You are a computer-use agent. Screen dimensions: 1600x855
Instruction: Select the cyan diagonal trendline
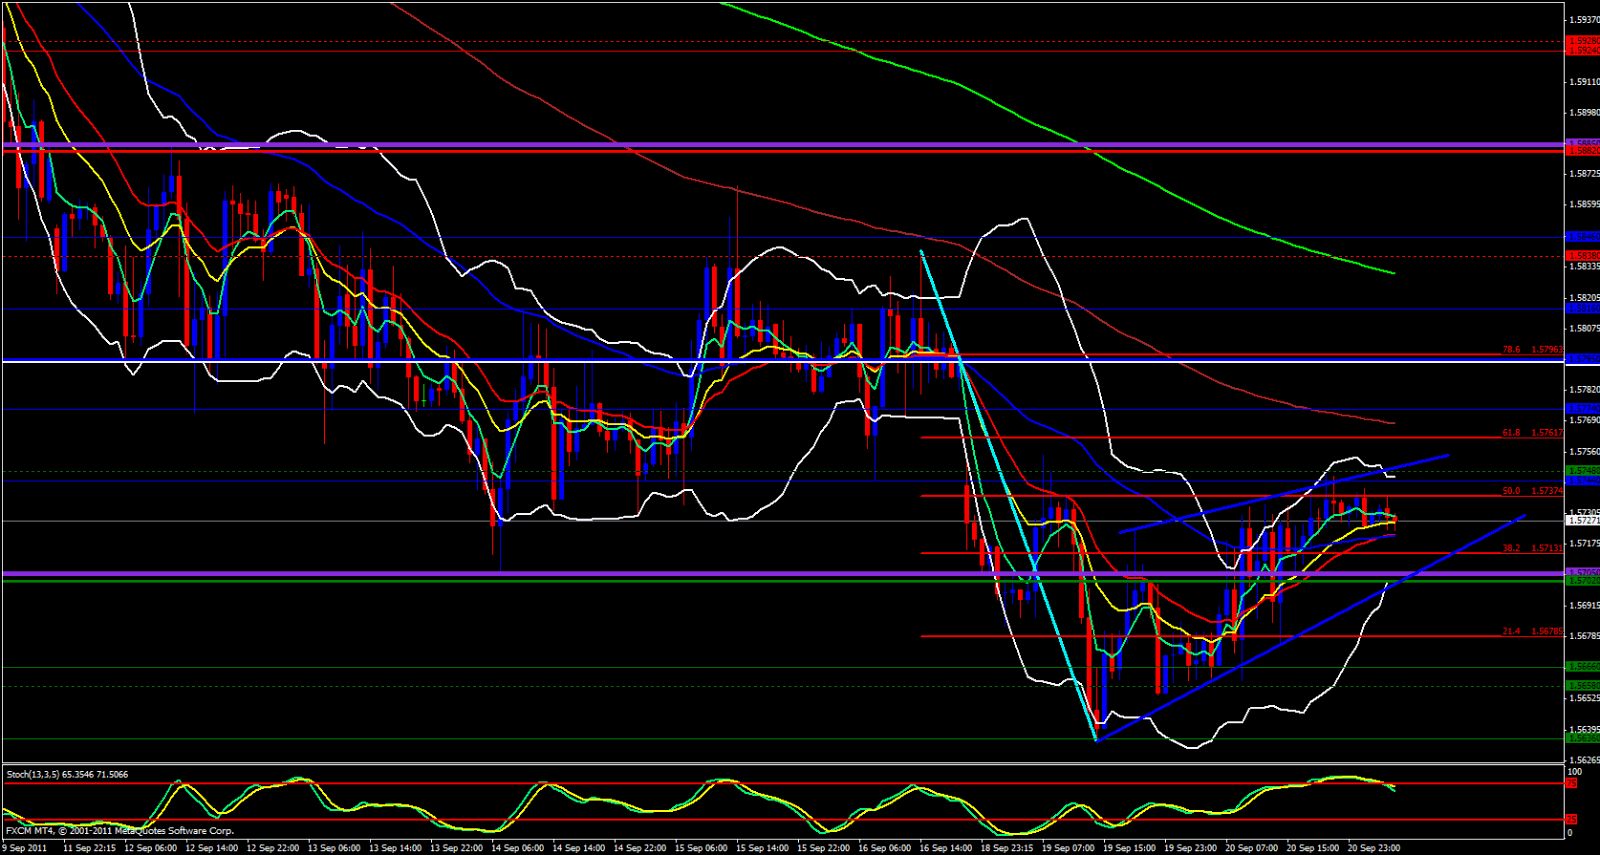tap(1008, 495)
